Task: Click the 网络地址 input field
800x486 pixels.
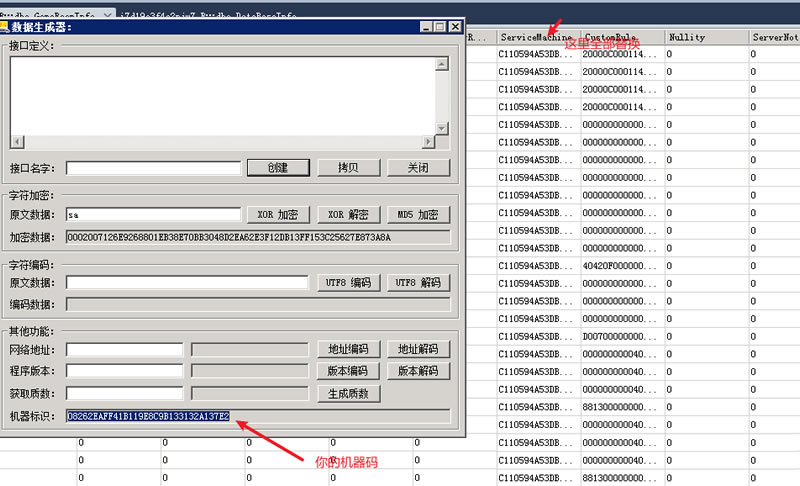Action: [x=124, y=349]
